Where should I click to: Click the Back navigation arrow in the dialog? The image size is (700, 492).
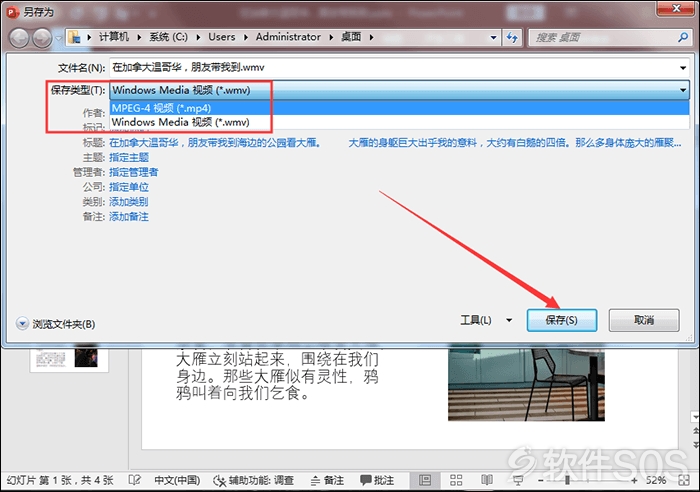pos(19,38)
